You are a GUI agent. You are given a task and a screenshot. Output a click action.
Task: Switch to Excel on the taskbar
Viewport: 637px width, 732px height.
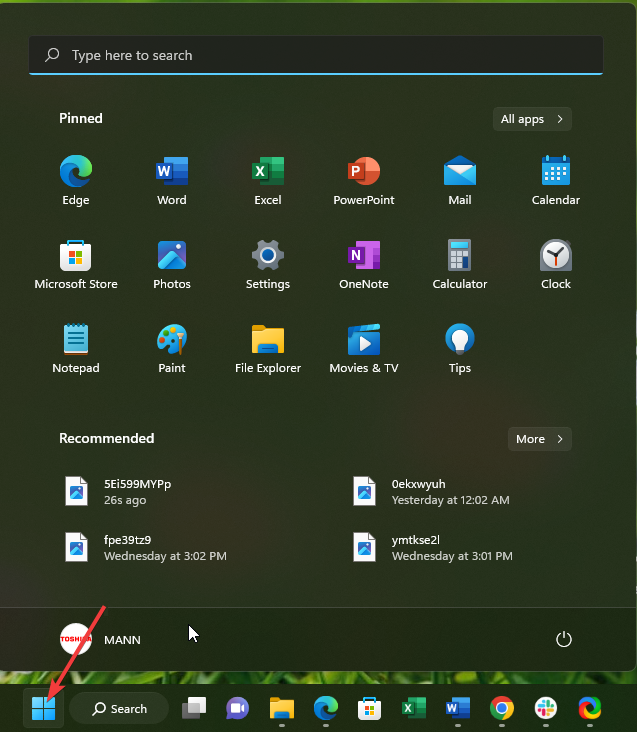[x=413, y=708]
